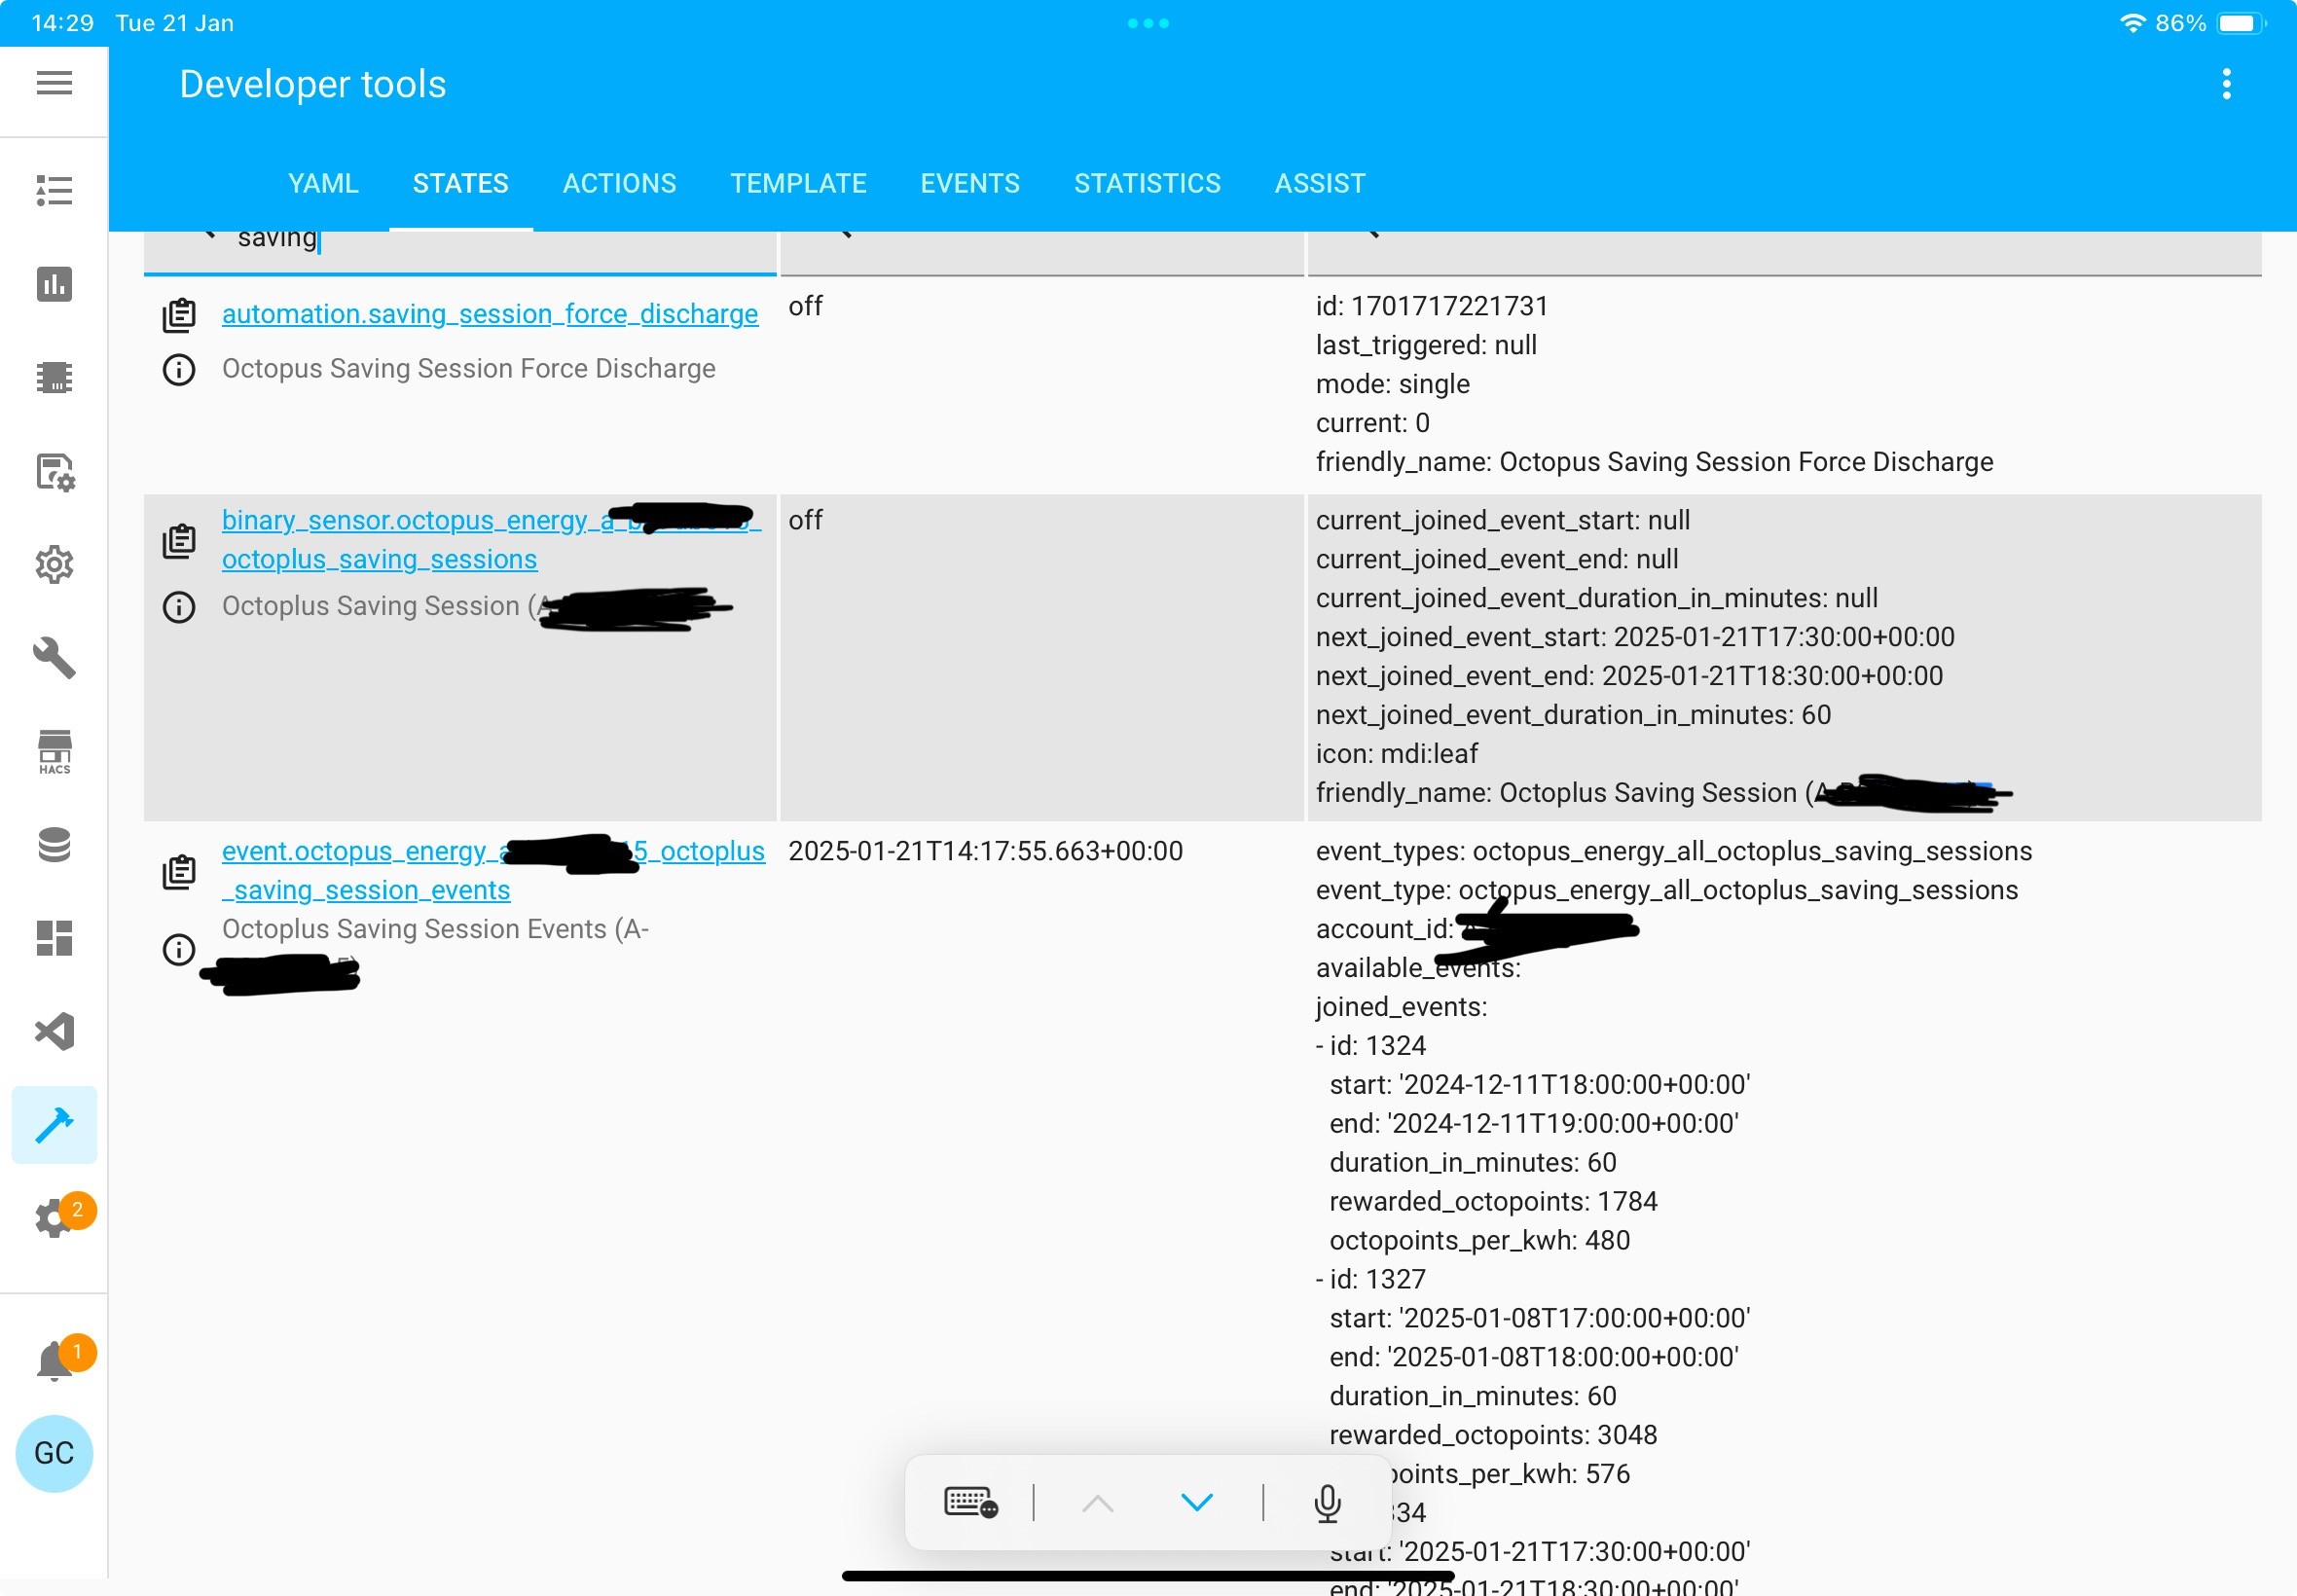Select 'id: 1701717221731' attribute text
2297x1596 pixels.
1431,306
